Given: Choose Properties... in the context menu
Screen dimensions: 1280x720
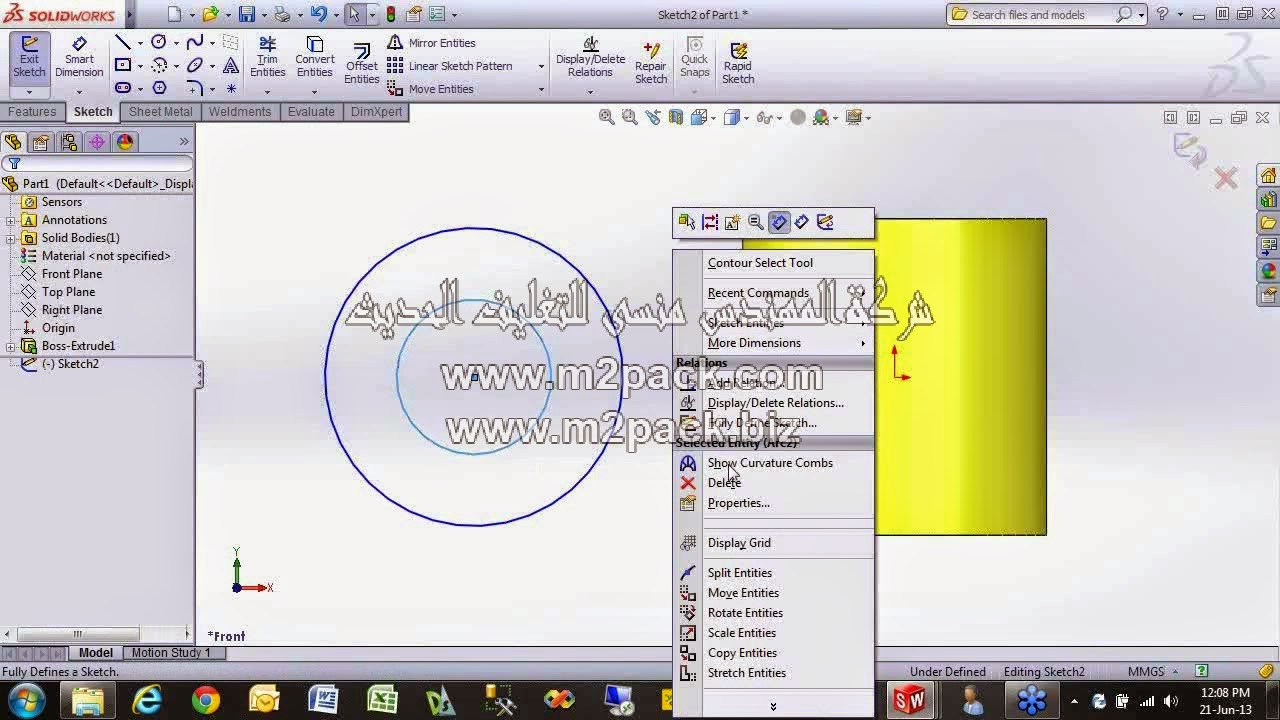Looking at the screenshot, I should (738, 503).
